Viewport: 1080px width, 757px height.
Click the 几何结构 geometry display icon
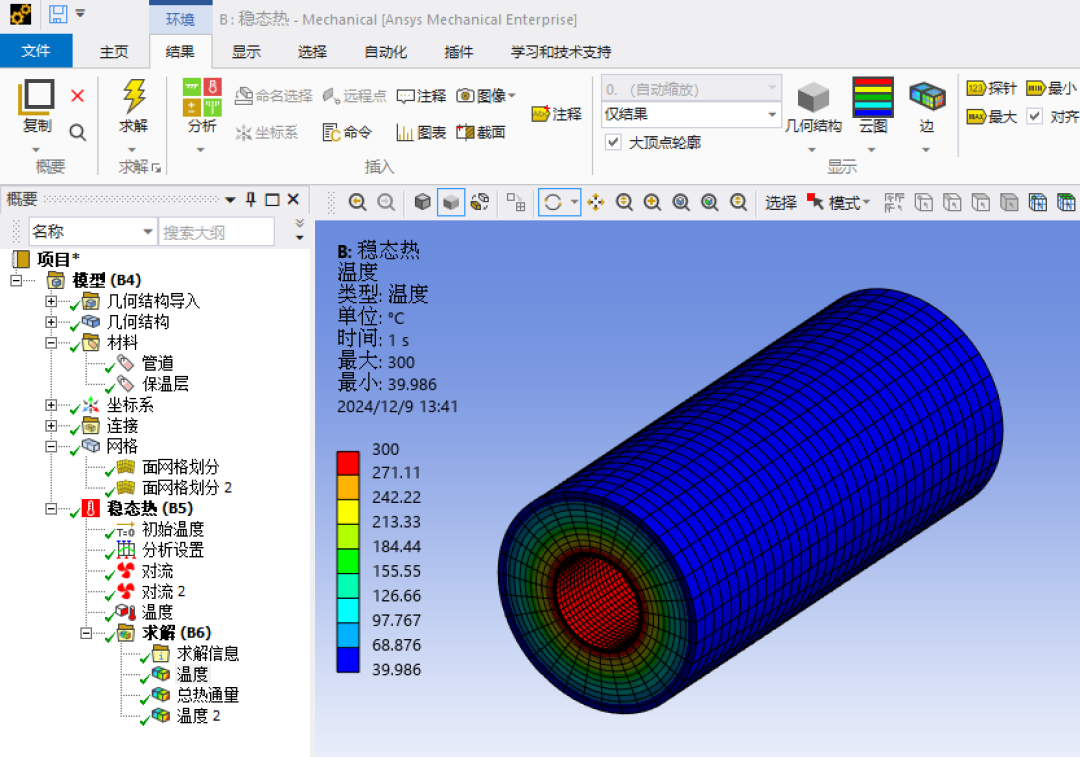tap(813, 96)
